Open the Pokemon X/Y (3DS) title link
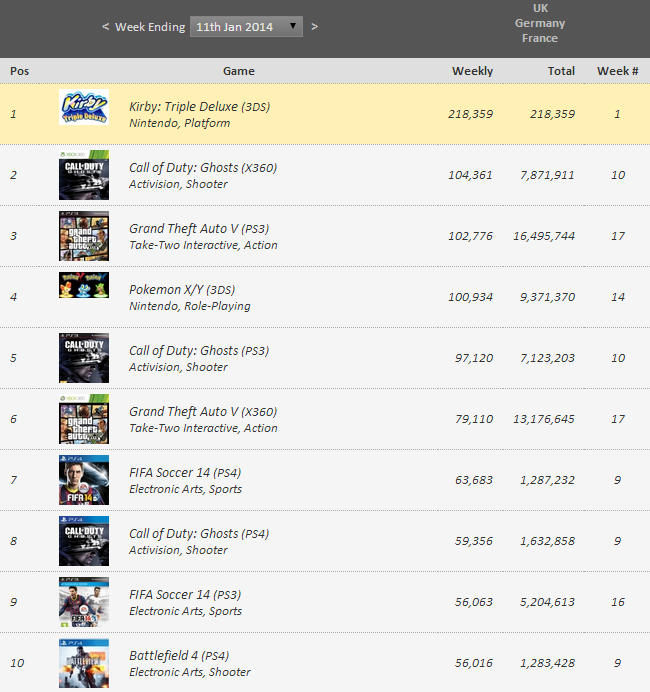The width and height of the screenshot is (650, 692). [x=182, y=290]
